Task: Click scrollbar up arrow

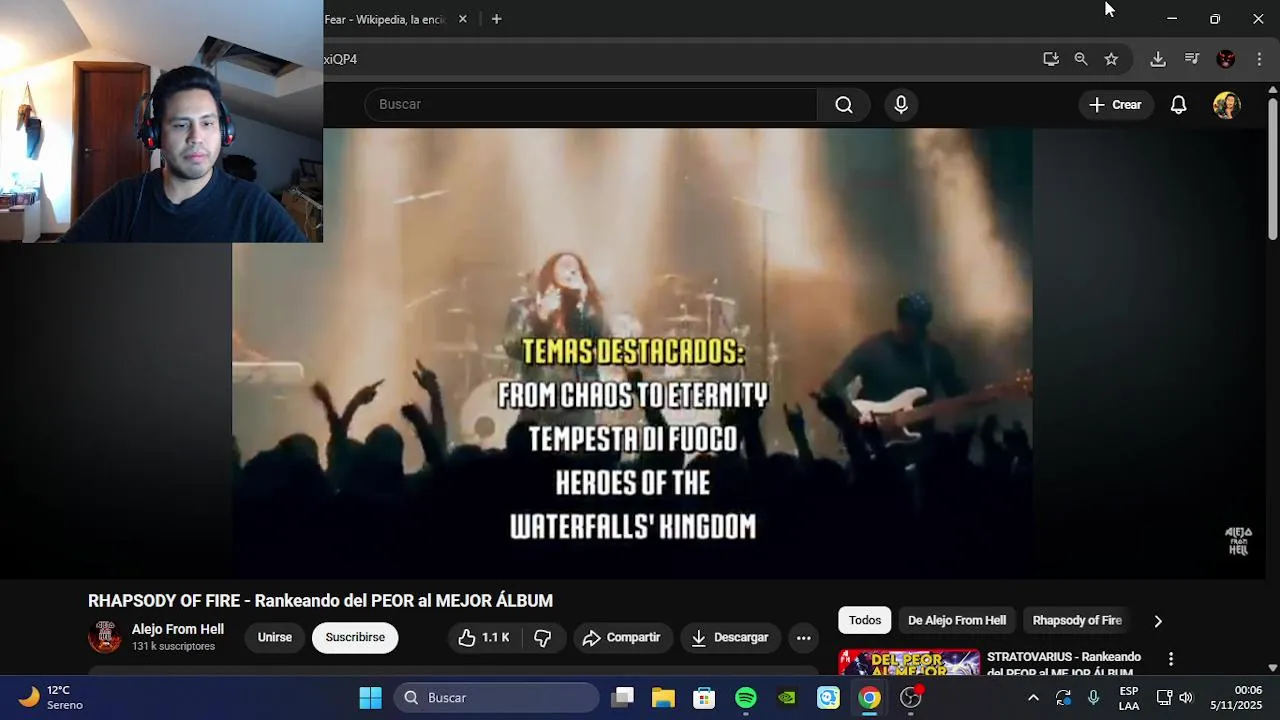Action: (1272, 89)
